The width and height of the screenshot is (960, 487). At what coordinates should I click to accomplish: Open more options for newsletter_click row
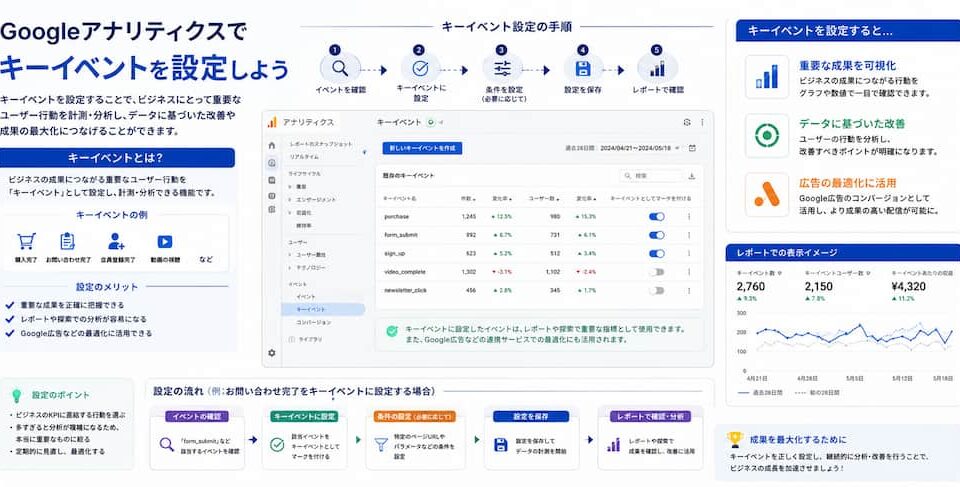[689, 291]
